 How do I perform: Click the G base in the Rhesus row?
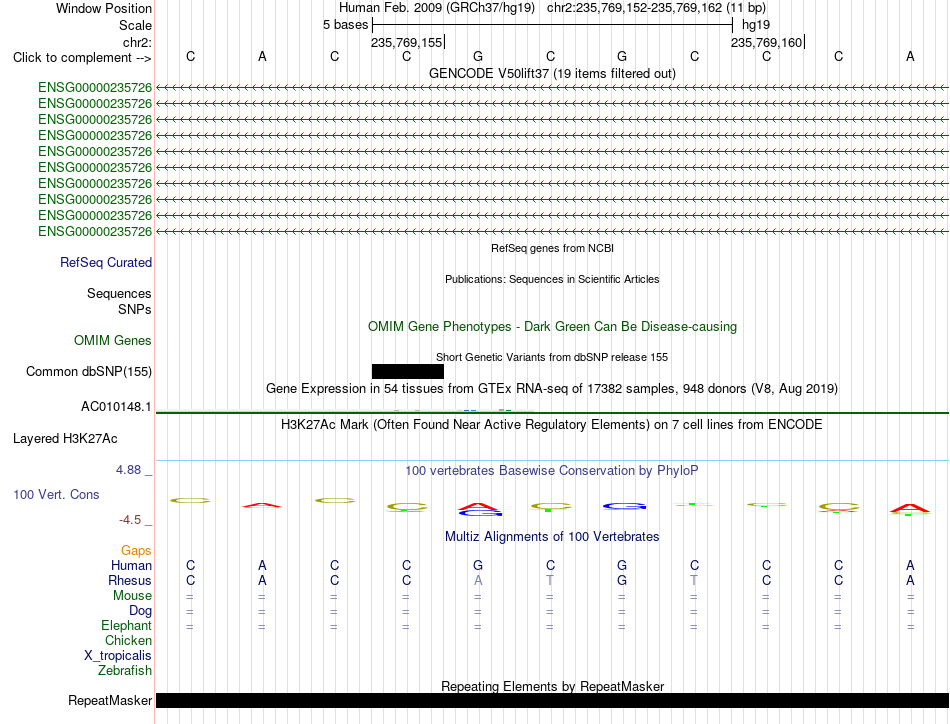[622, 580]
